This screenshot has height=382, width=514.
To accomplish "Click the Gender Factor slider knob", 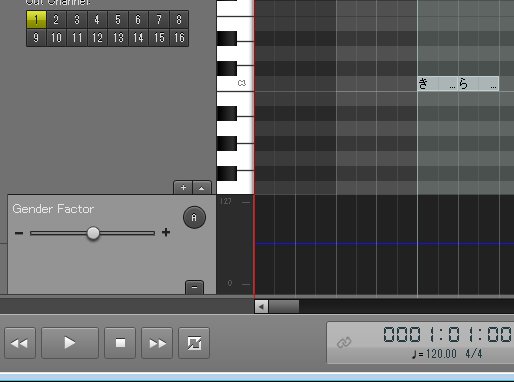I will tap(93, 233).
